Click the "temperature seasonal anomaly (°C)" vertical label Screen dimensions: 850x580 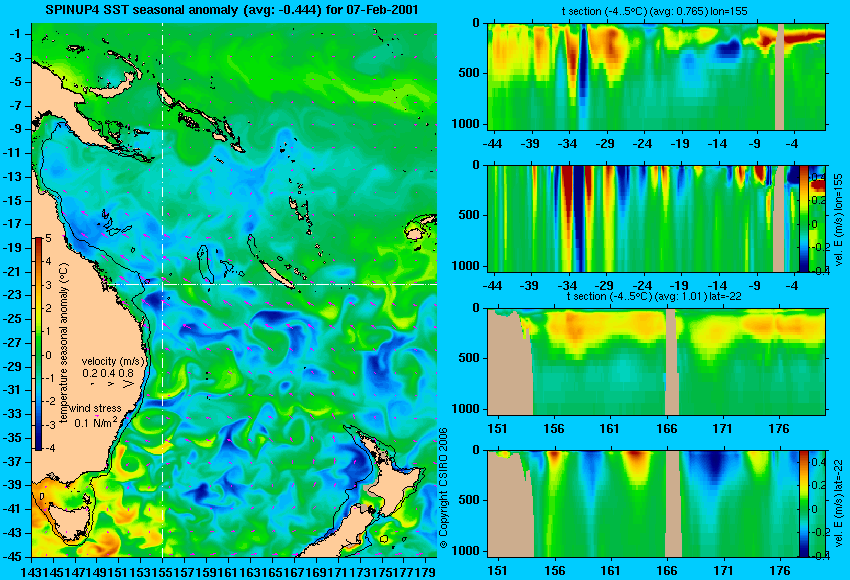click(x=64, y=343)
